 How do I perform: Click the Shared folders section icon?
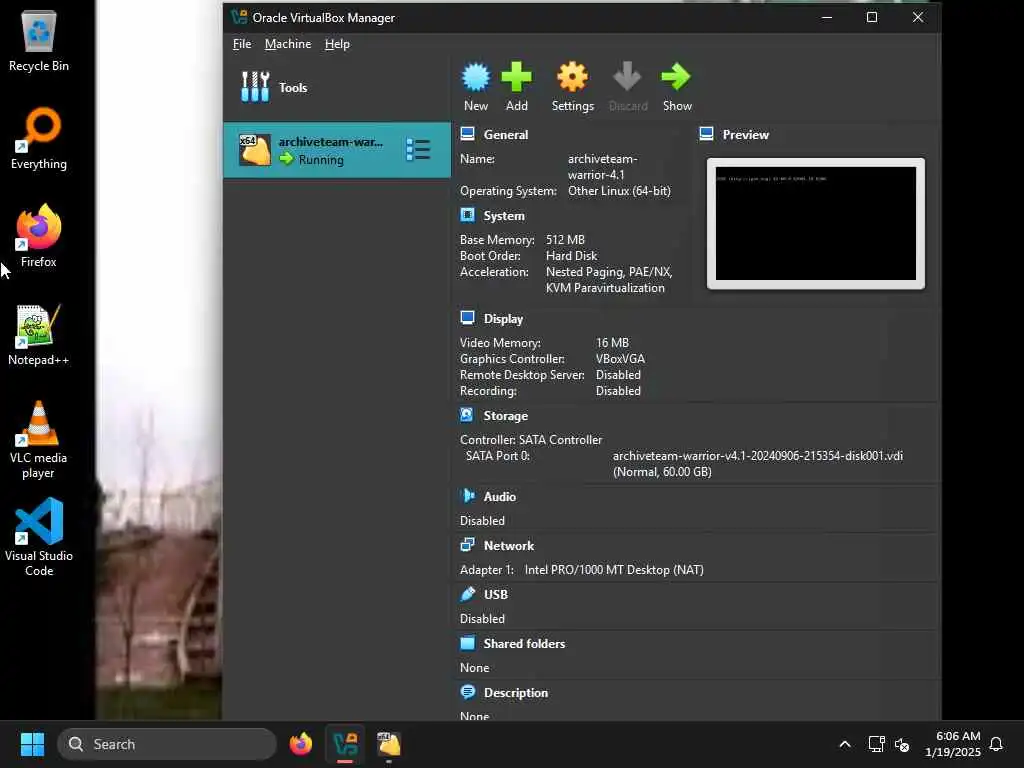(x=467, y=643)
